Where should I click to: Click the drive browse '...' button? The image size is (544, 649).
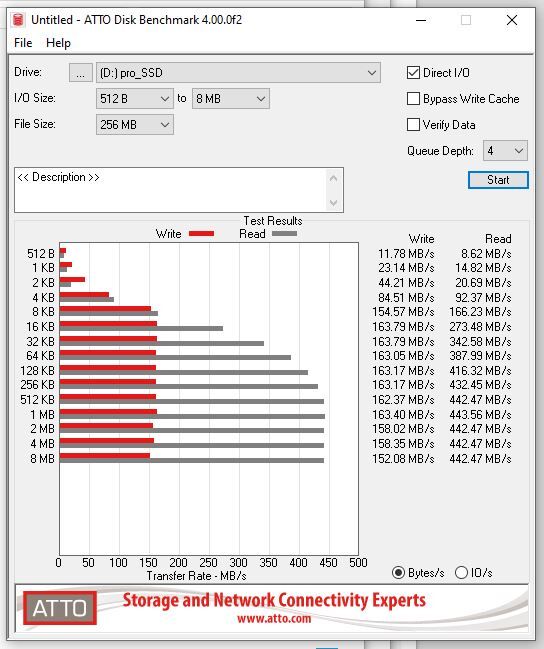click(80, 73)
